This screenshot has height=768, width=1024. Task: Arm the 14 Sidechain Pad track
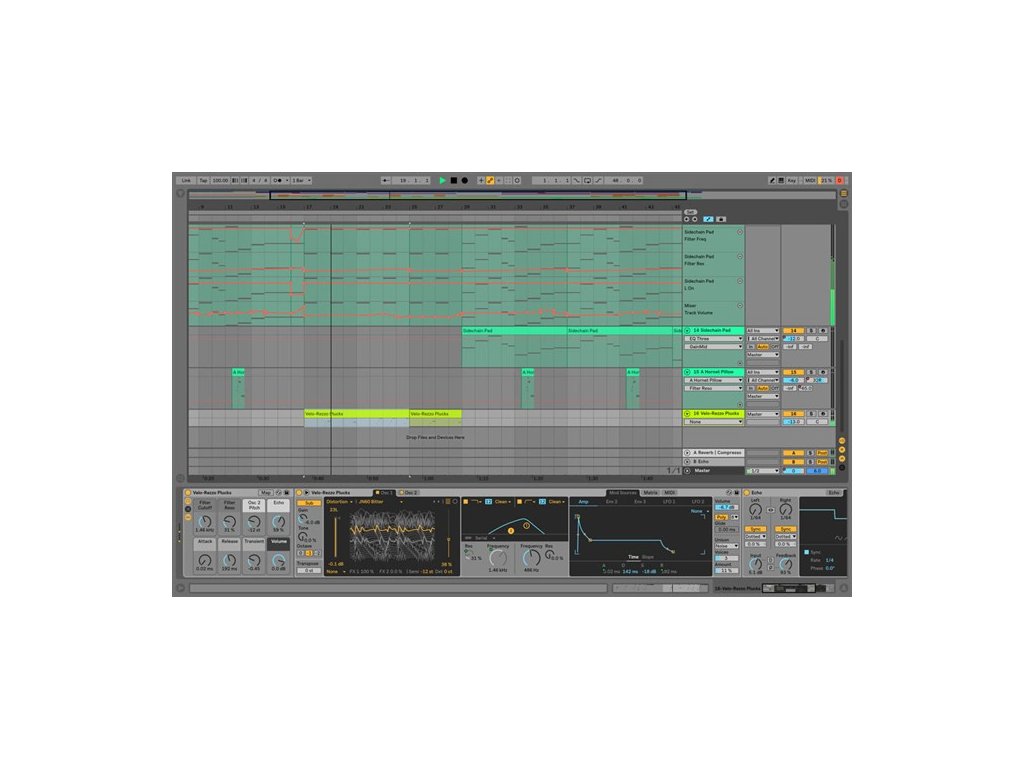[822, 330]
